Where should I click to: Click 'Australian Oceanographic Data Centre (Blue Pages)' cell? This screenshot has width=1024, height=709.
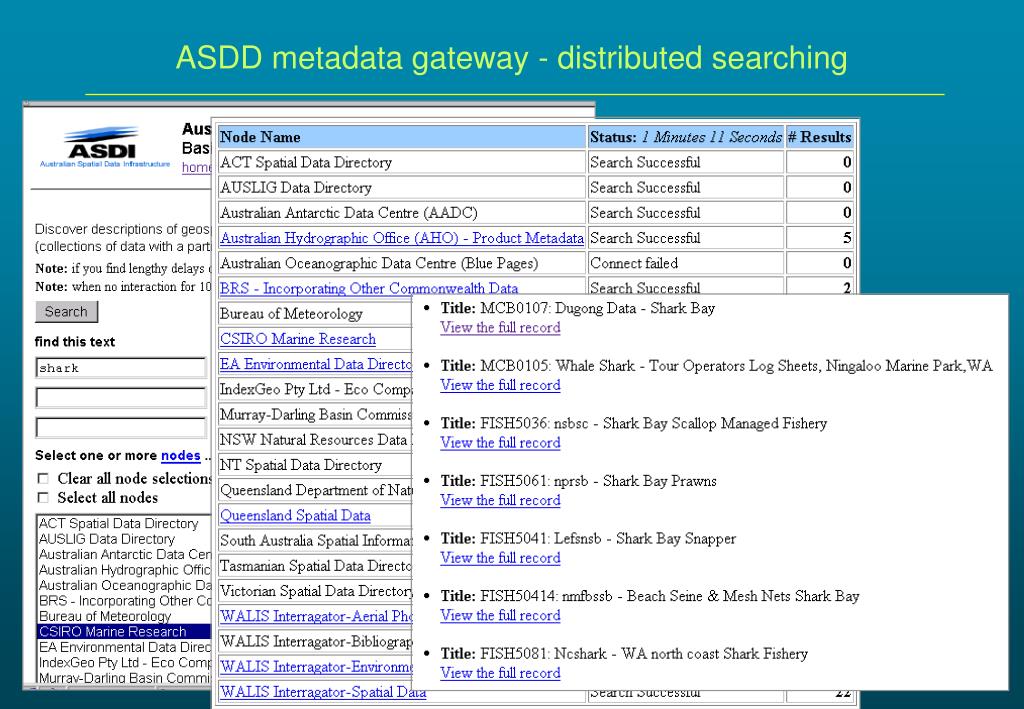coord(402,263)
